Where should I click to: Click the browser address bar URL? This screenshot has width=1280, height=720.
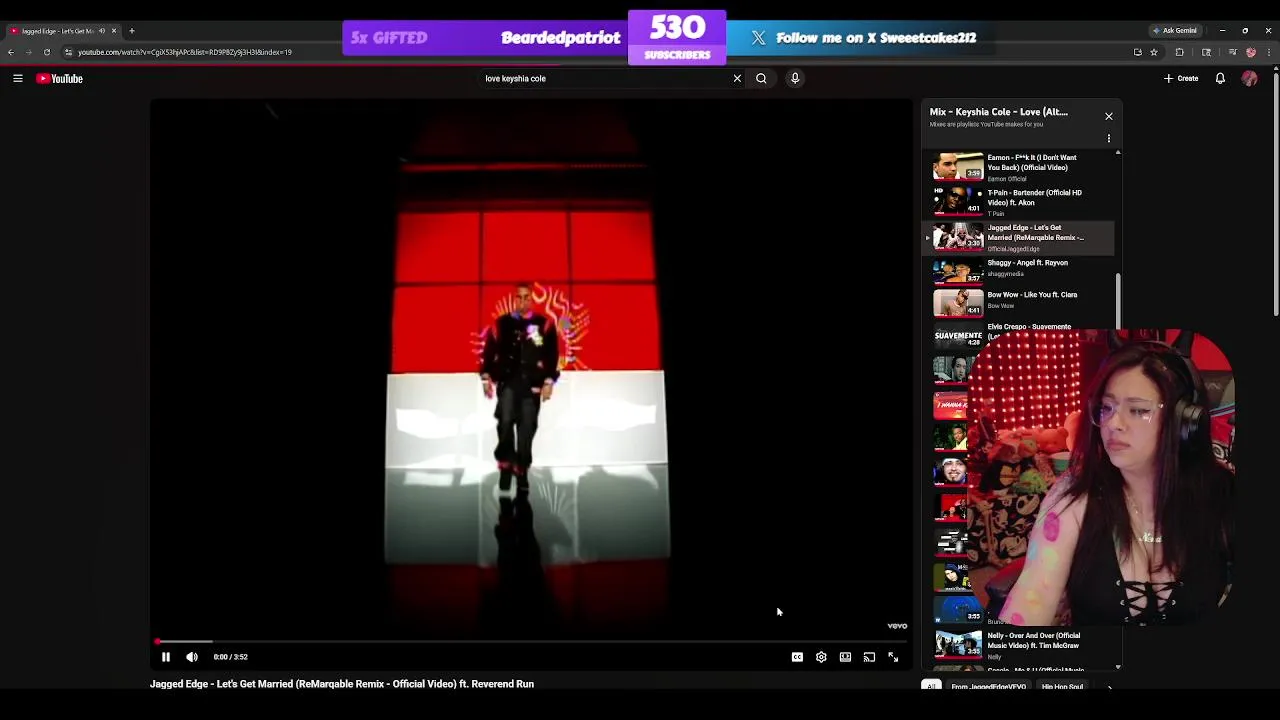tap(185, 52)
